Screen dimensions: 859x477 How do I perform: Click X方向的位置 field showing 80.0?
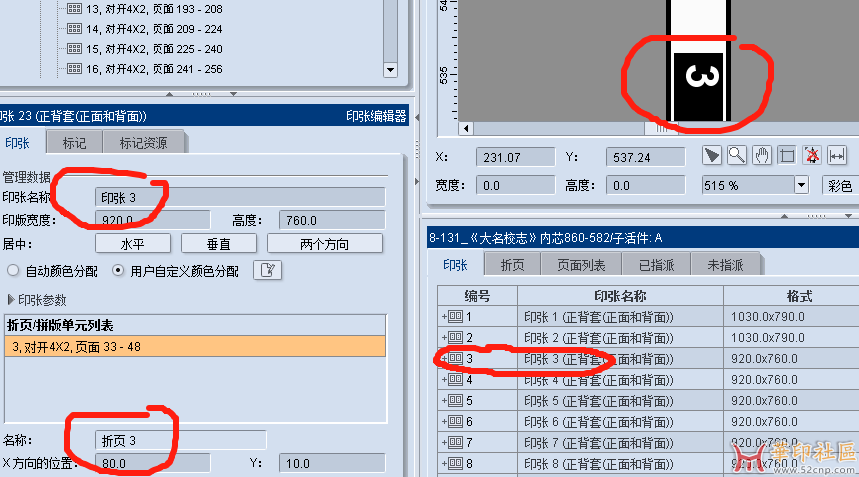[x=152, y=463]
